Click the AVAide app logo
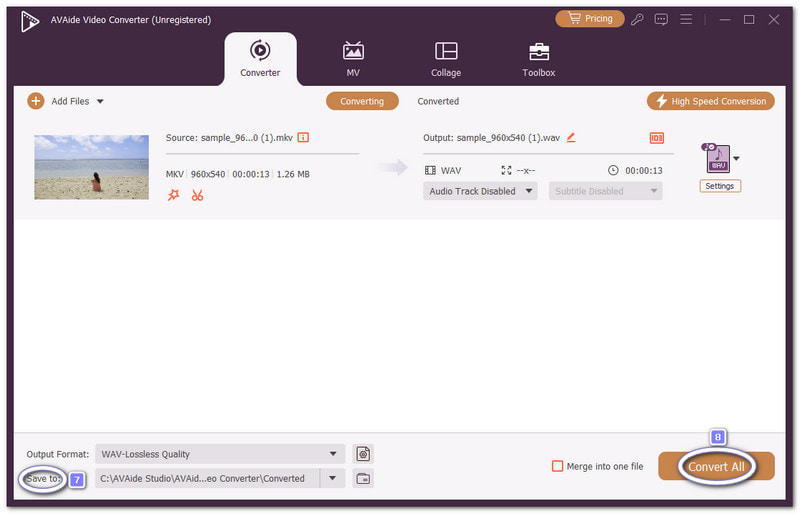800x514 pixels. coord(30,21)
